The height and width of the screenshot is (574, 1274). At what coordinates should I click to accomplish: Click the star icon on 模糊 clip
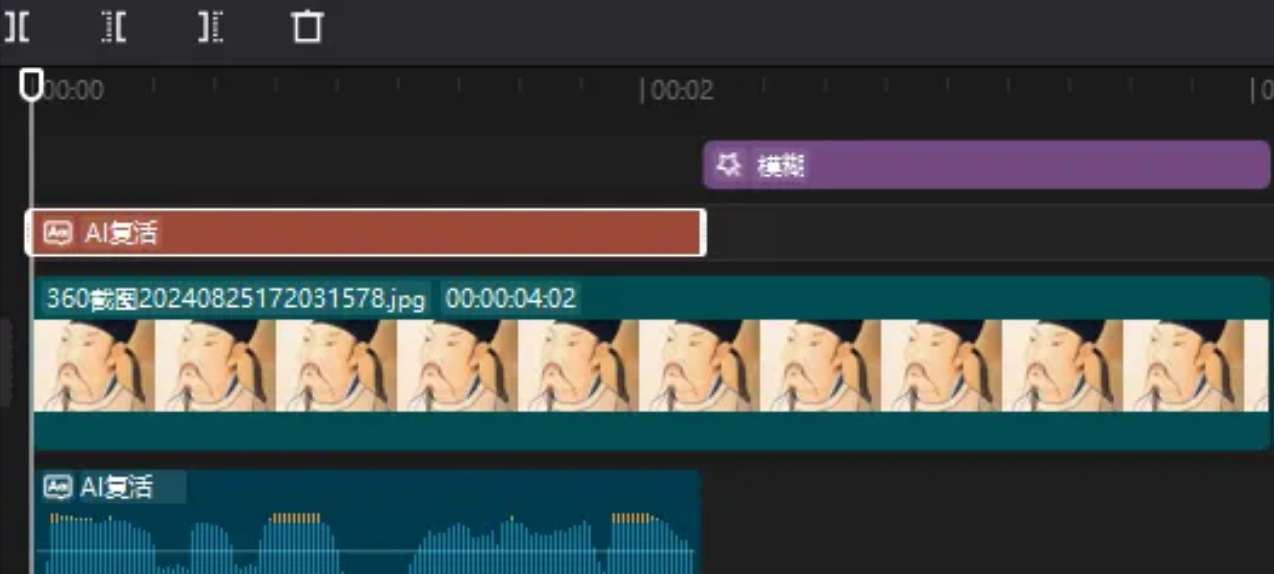tap(731, 165)
